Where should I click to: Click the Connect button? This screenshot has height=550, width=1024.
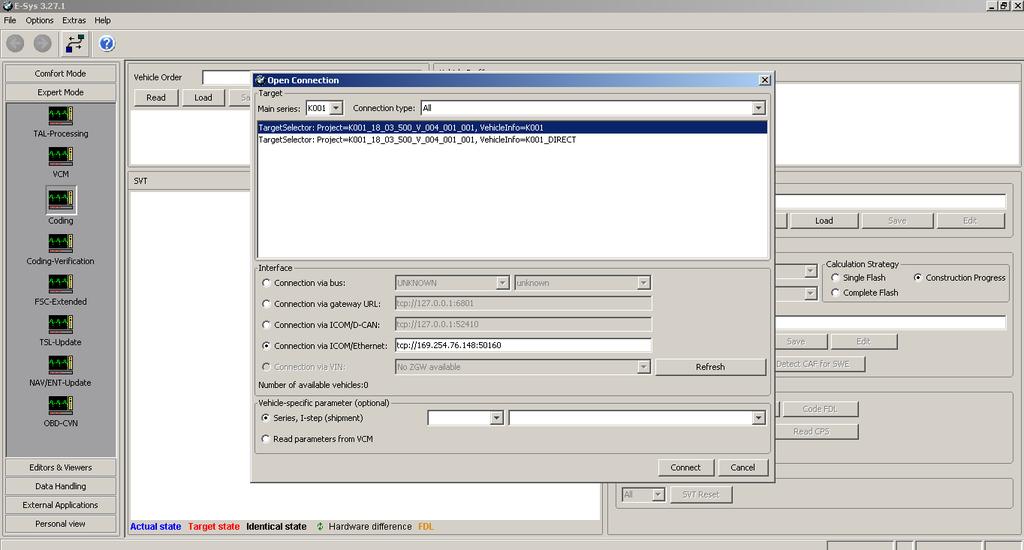pyautogui.click(x=685, y=467)
